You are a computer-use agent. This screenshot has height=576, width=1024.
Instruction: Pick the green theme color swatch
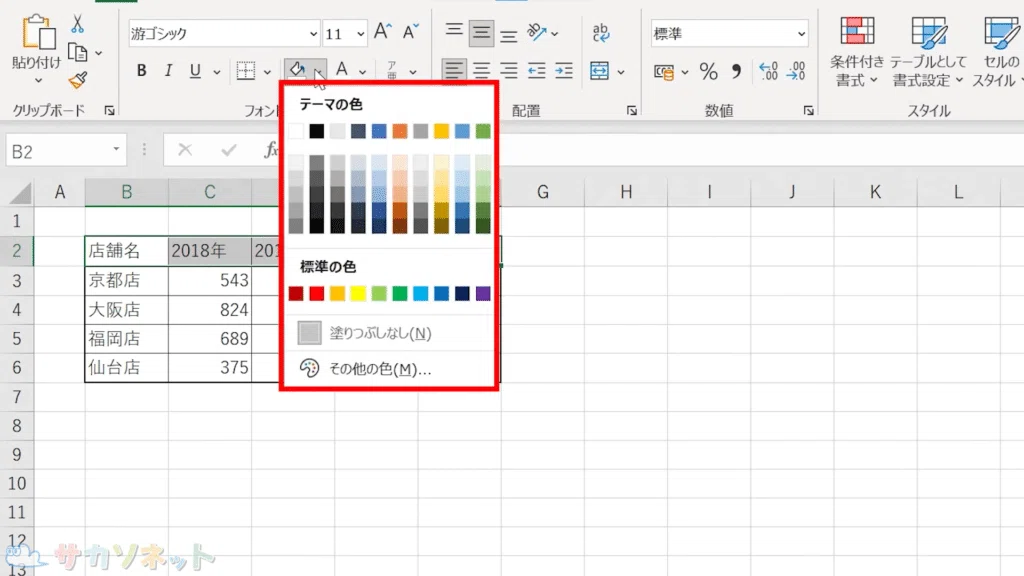(483, 131)
